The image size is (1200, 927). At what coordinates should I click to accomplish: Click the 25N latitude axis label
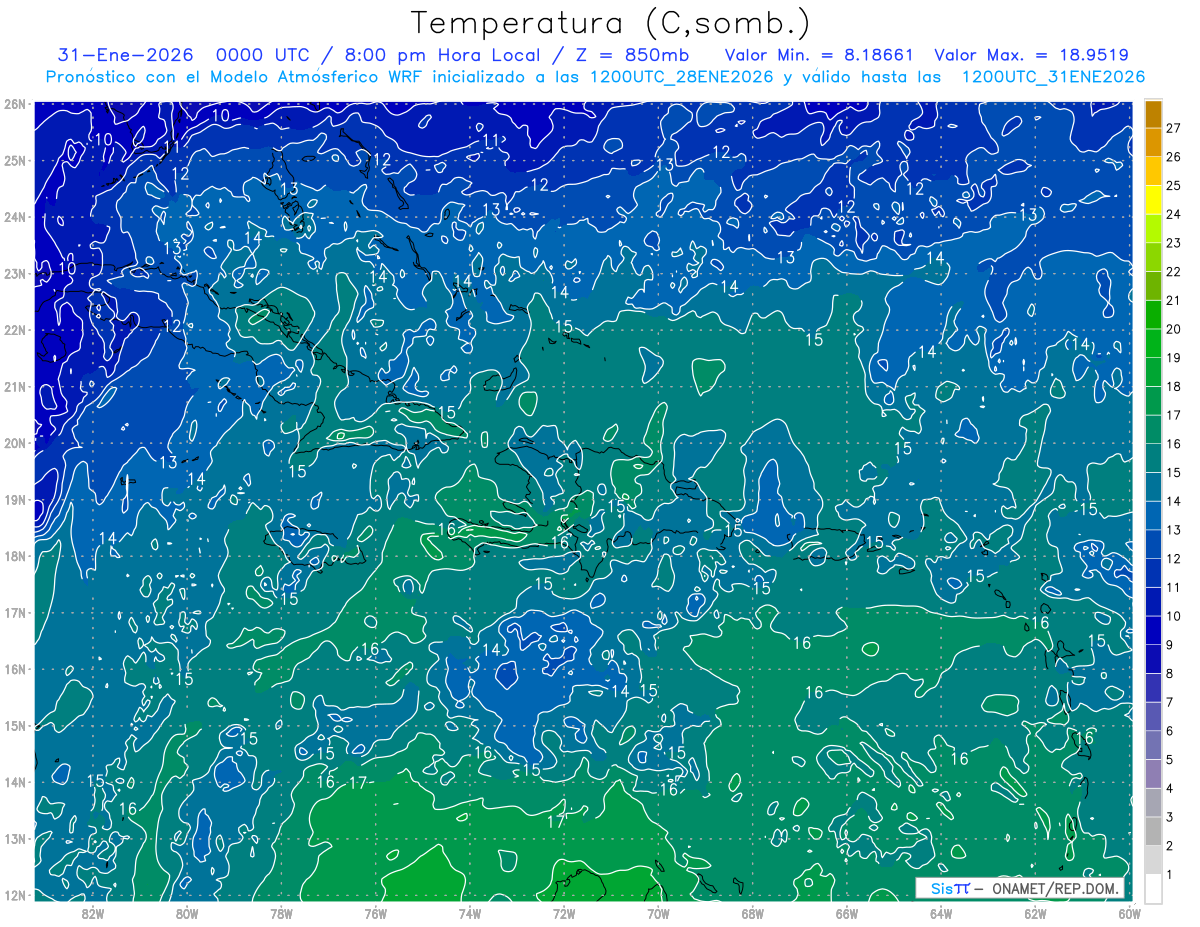coord(16,160)
